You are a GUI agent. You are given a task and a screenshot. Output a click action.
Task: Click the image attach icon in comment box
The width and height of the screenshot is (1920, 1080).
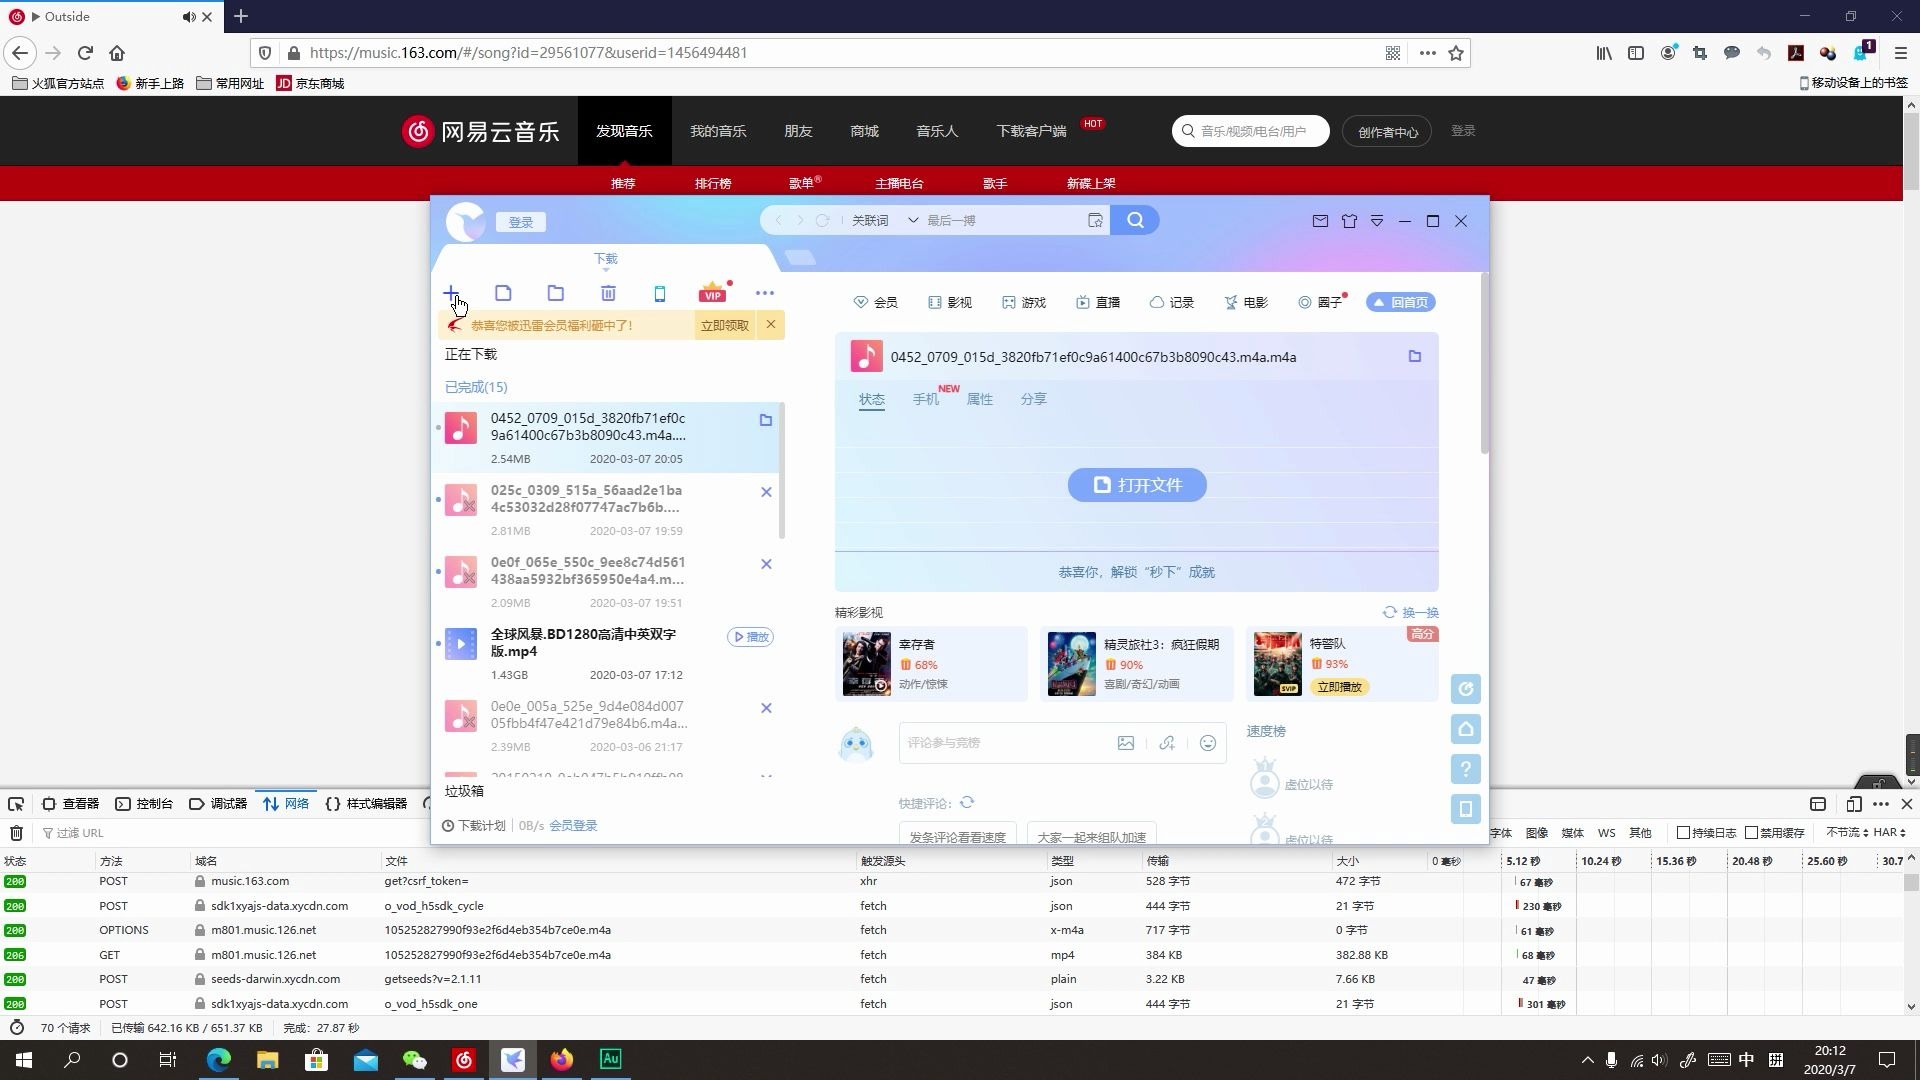click(1126, 743)
